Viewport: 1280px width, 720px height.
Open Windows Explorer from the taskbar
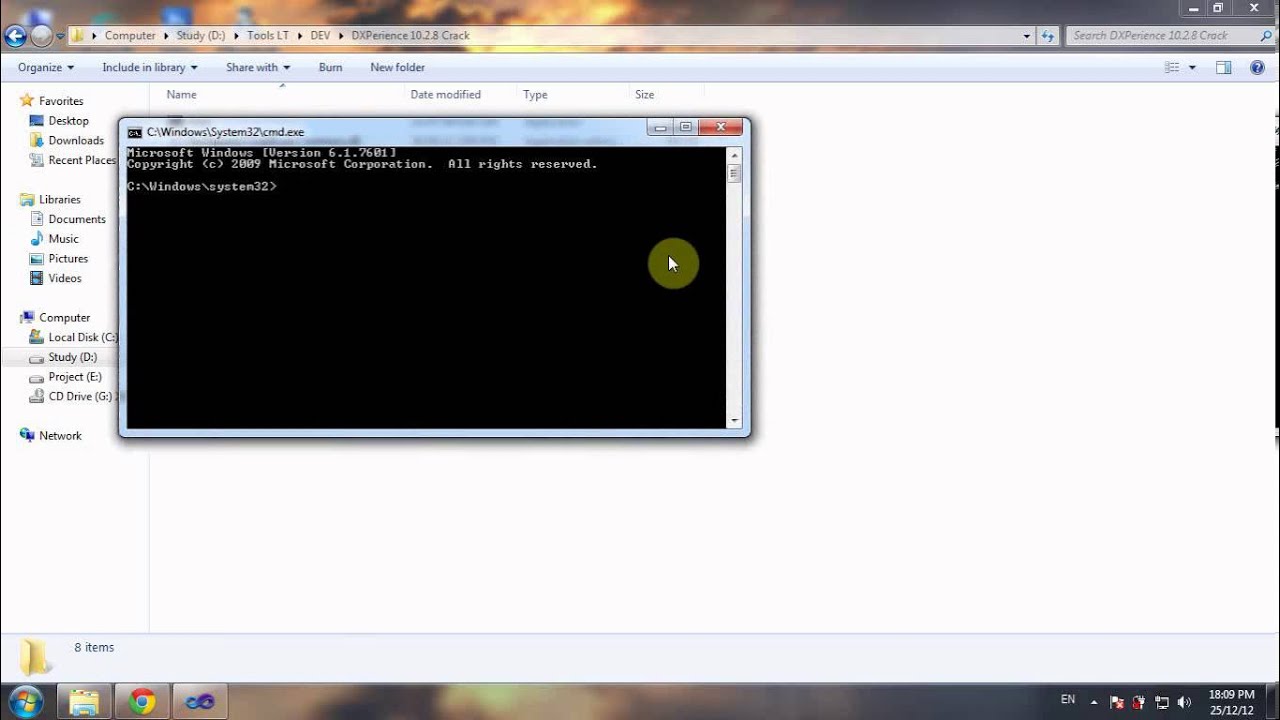(84, 701)
